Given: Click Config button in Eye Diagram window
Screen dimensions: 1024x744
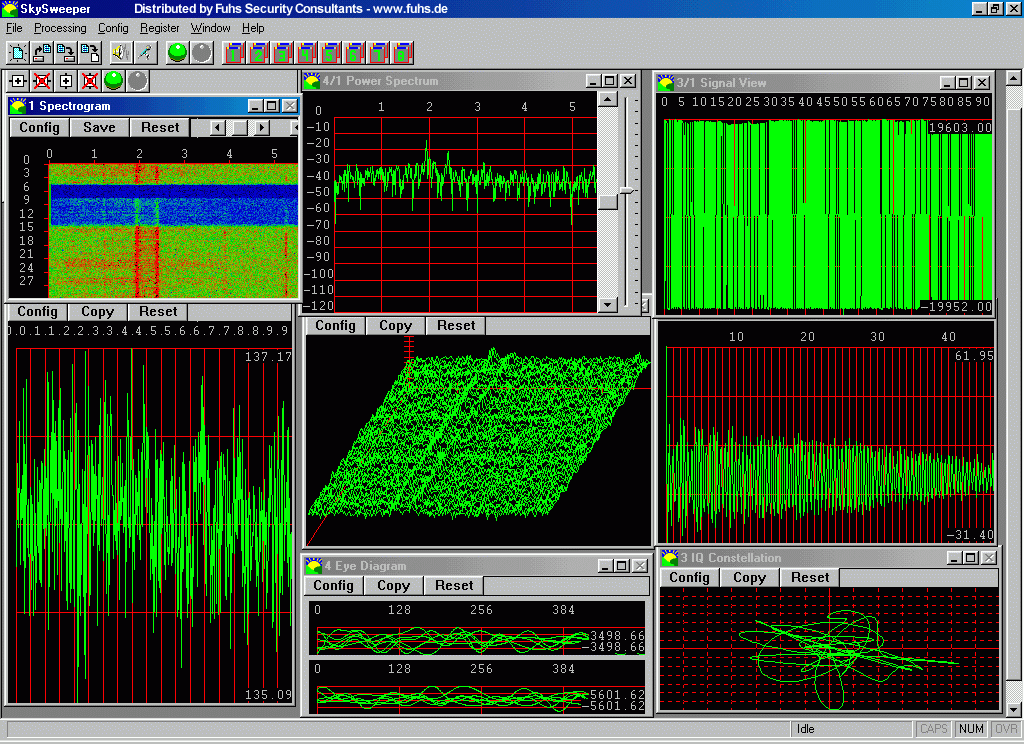Looking at the screenshot, I should click(x=334, y=586).
